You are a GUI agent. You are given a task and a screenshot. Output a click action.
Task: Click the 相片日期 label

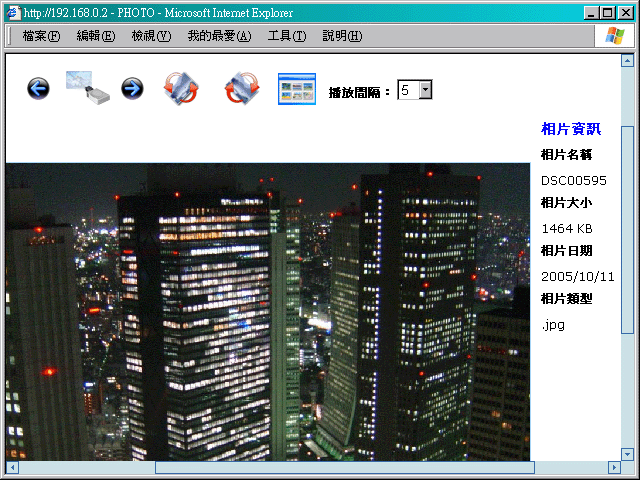point(566,251)
